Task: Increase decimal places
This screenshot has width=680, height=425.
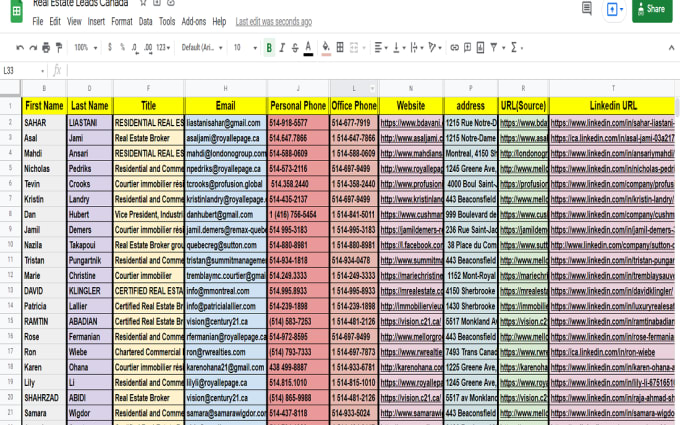Action: point(148,48)
